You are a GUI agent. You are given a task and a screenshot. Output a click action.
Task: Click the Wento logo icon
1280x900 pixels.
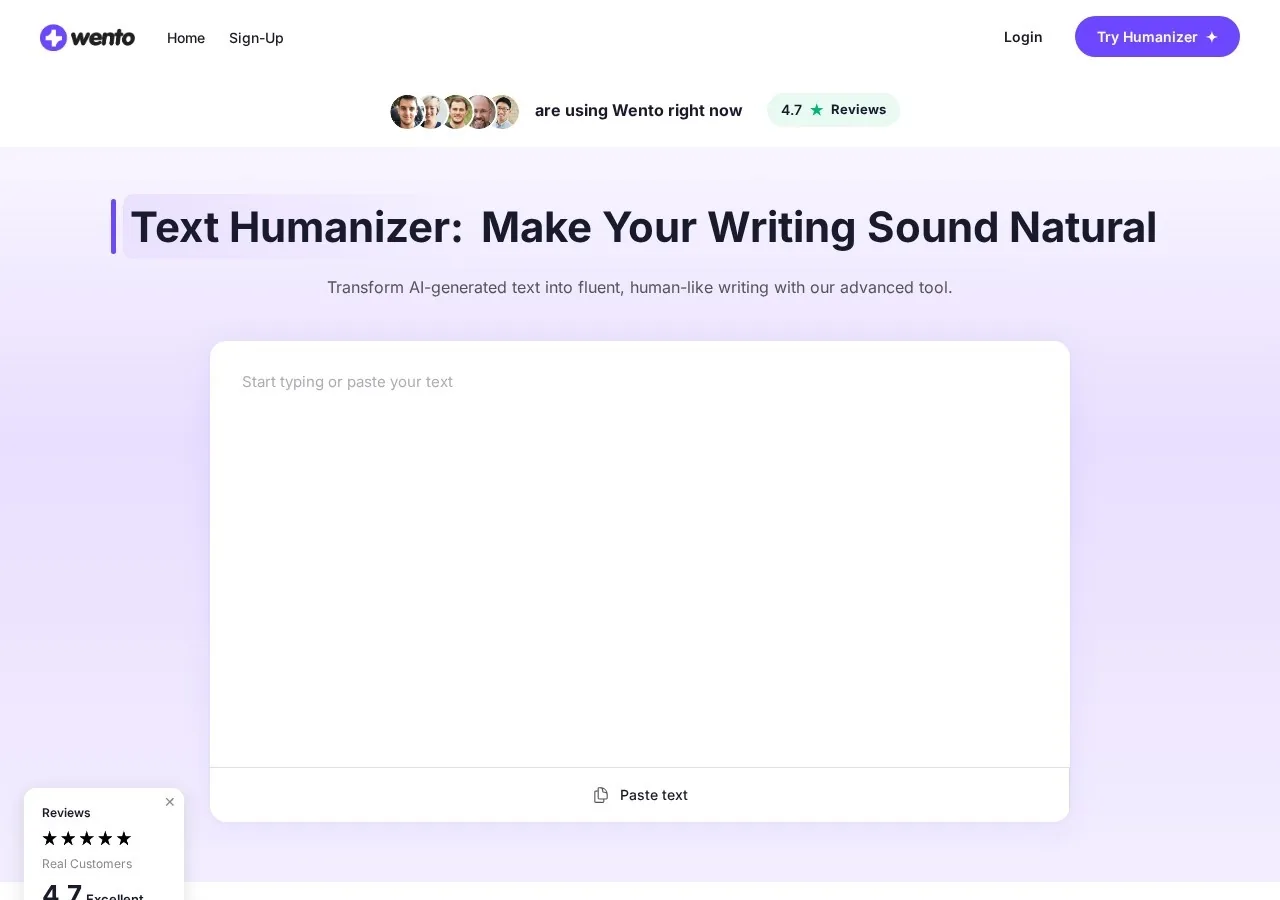point(53,38)
